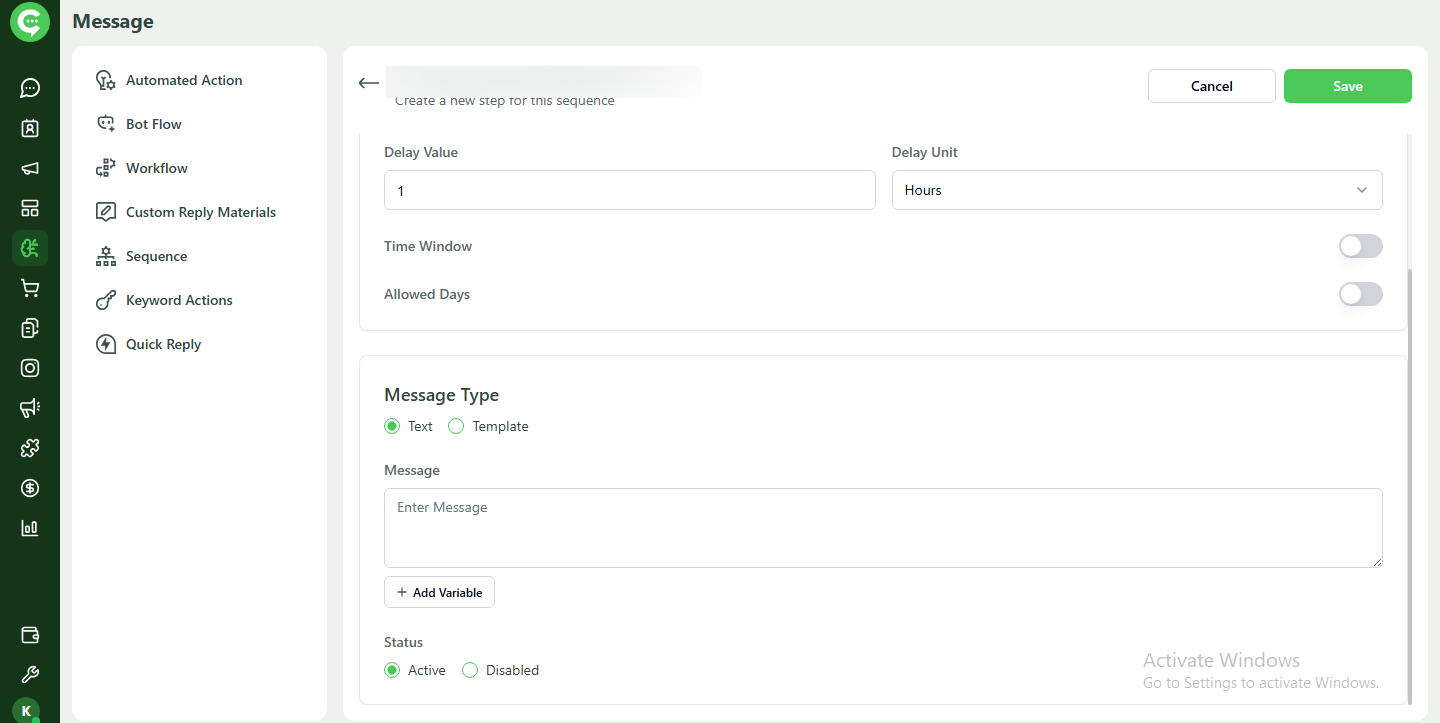The image size is (1440, 723).
Task: Click the wrench tools icon near the sidebar bottom
Action: tap(29, 673)
